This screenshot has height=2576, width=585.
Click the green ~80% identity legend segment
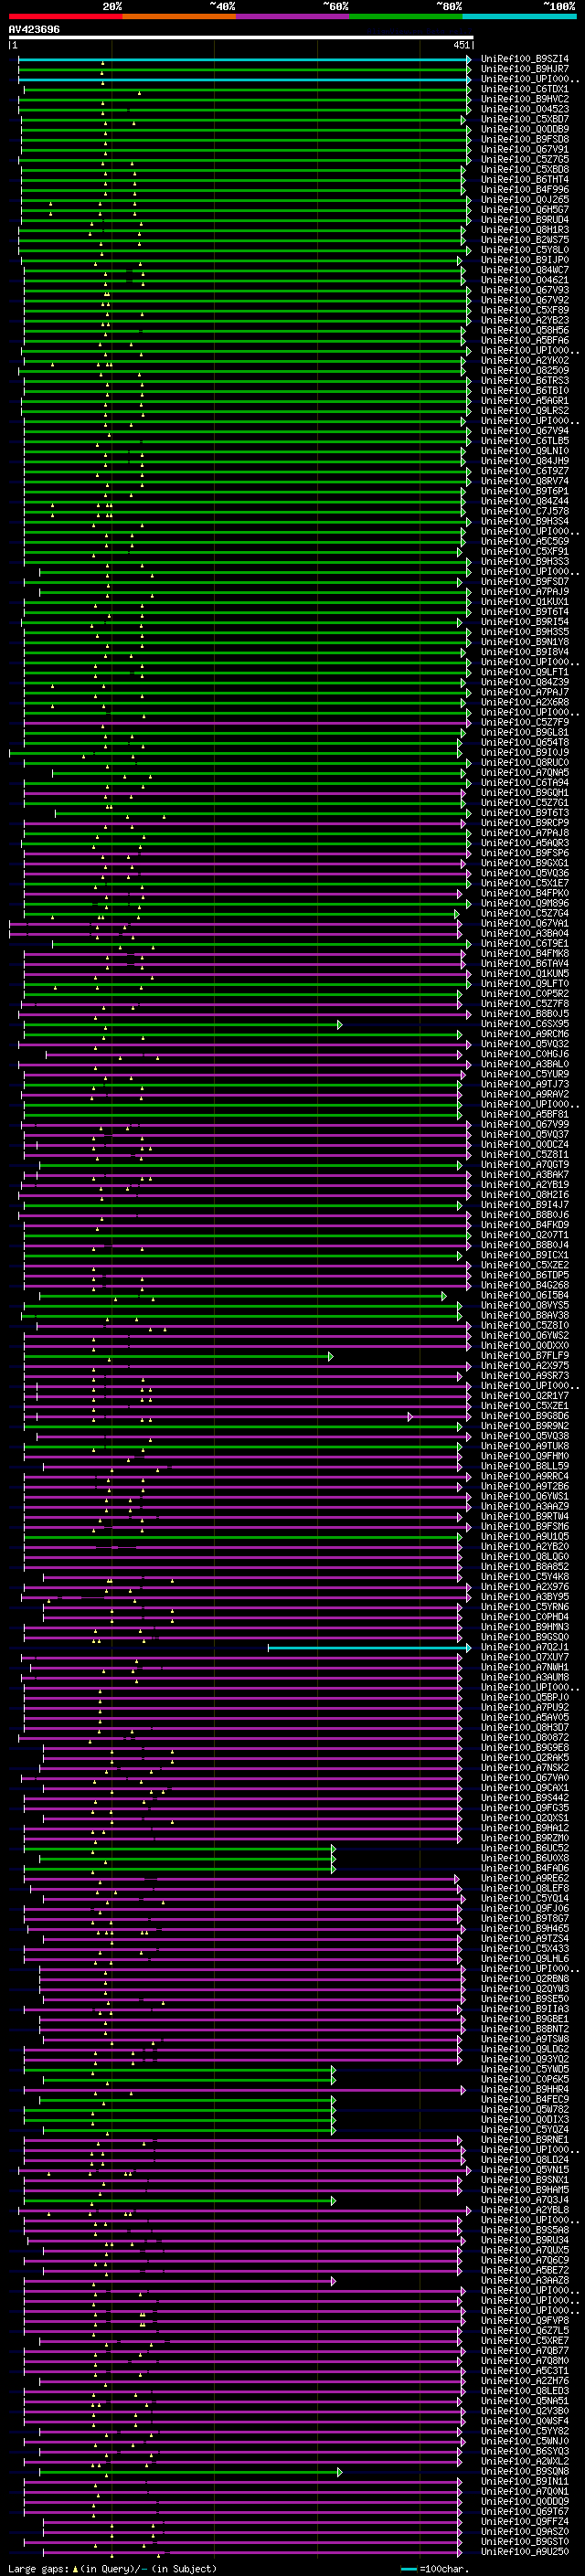point(406,16)
